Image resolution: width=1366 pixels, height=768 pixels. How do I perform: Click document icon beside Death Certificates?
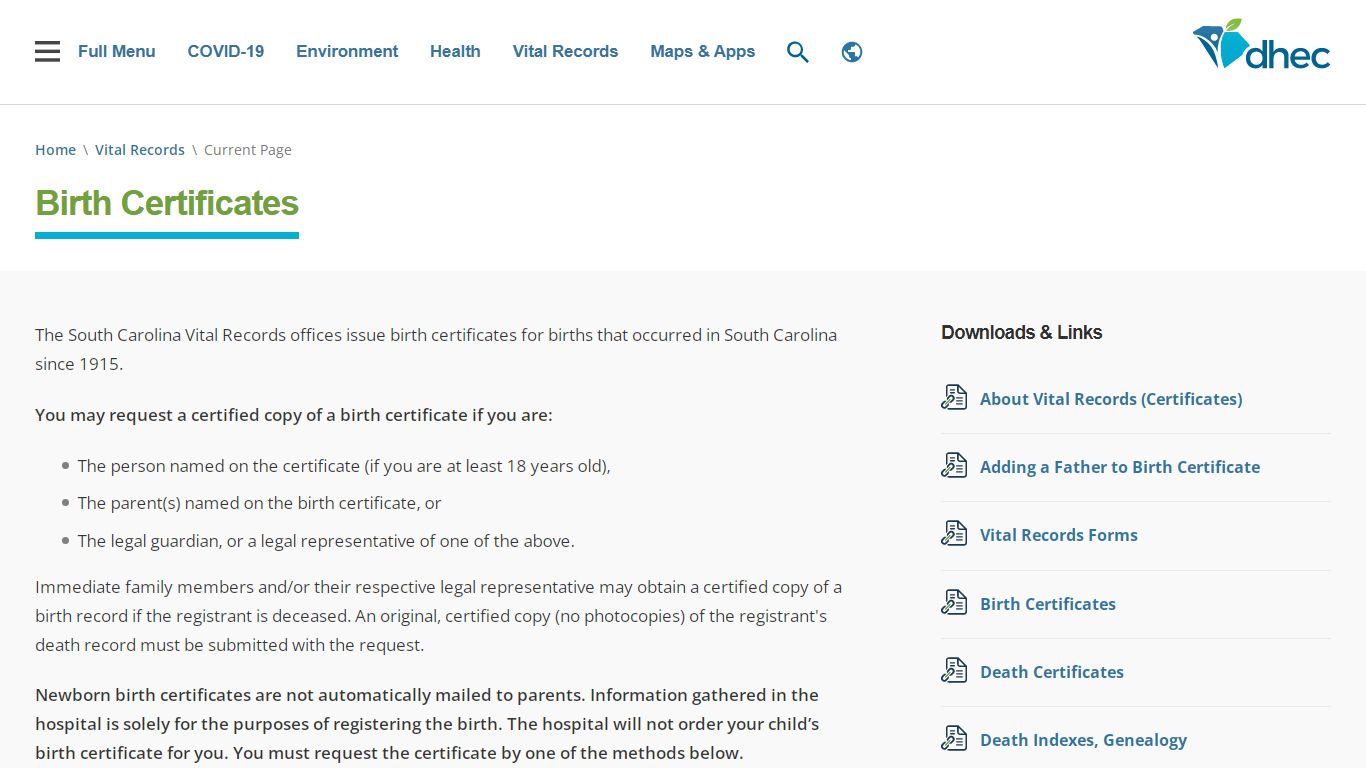click(x=954, y=671)
